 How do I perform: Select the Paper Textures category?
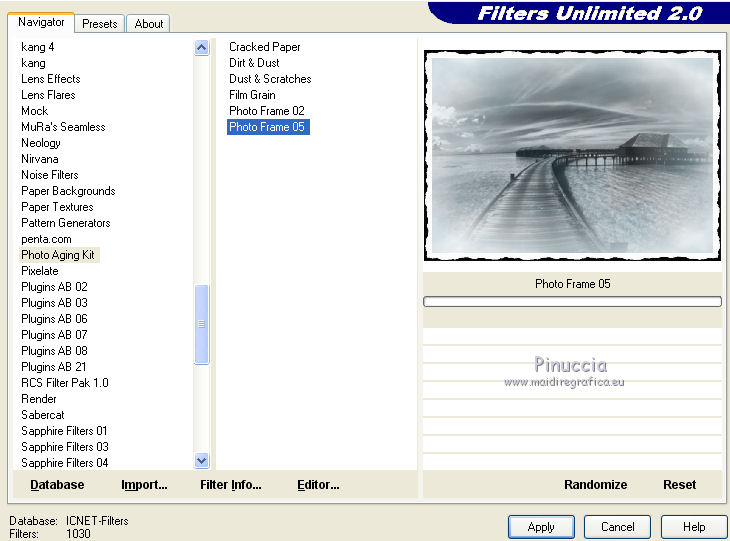coord(57,207)
